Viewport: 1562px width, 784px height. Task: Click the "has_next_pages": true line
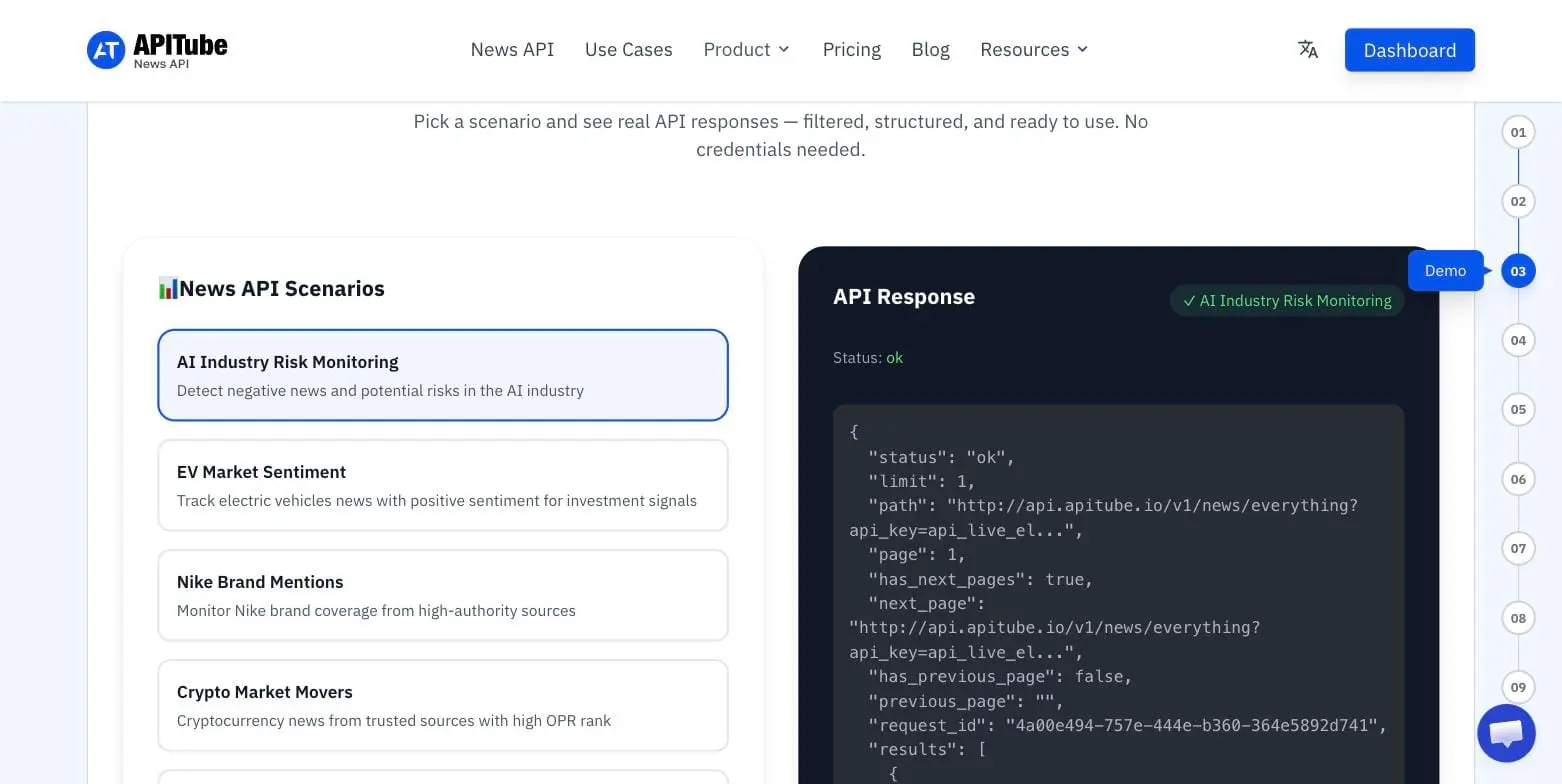(x=981, y=579)
